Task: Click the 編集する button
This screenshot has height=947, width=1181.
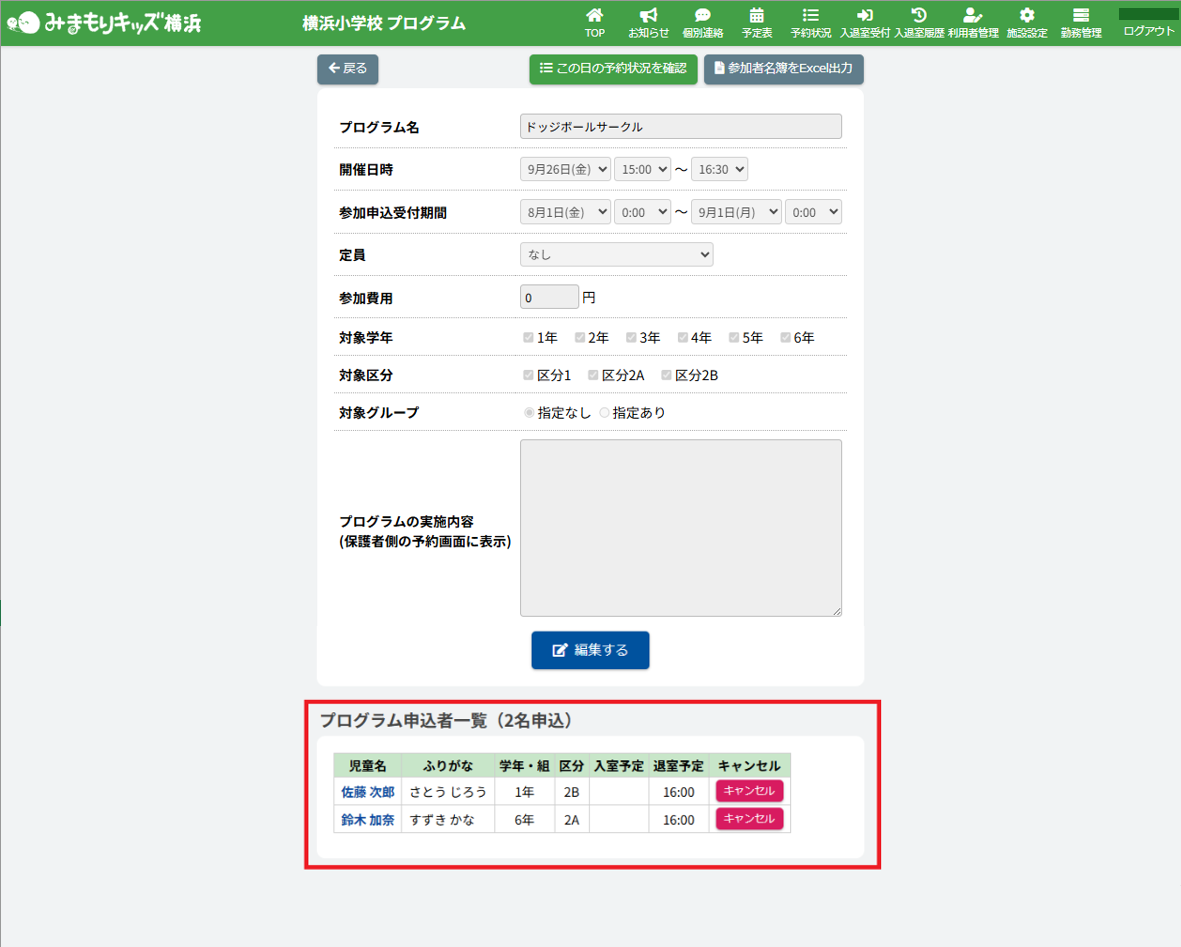Action: [x=590, y=650]
